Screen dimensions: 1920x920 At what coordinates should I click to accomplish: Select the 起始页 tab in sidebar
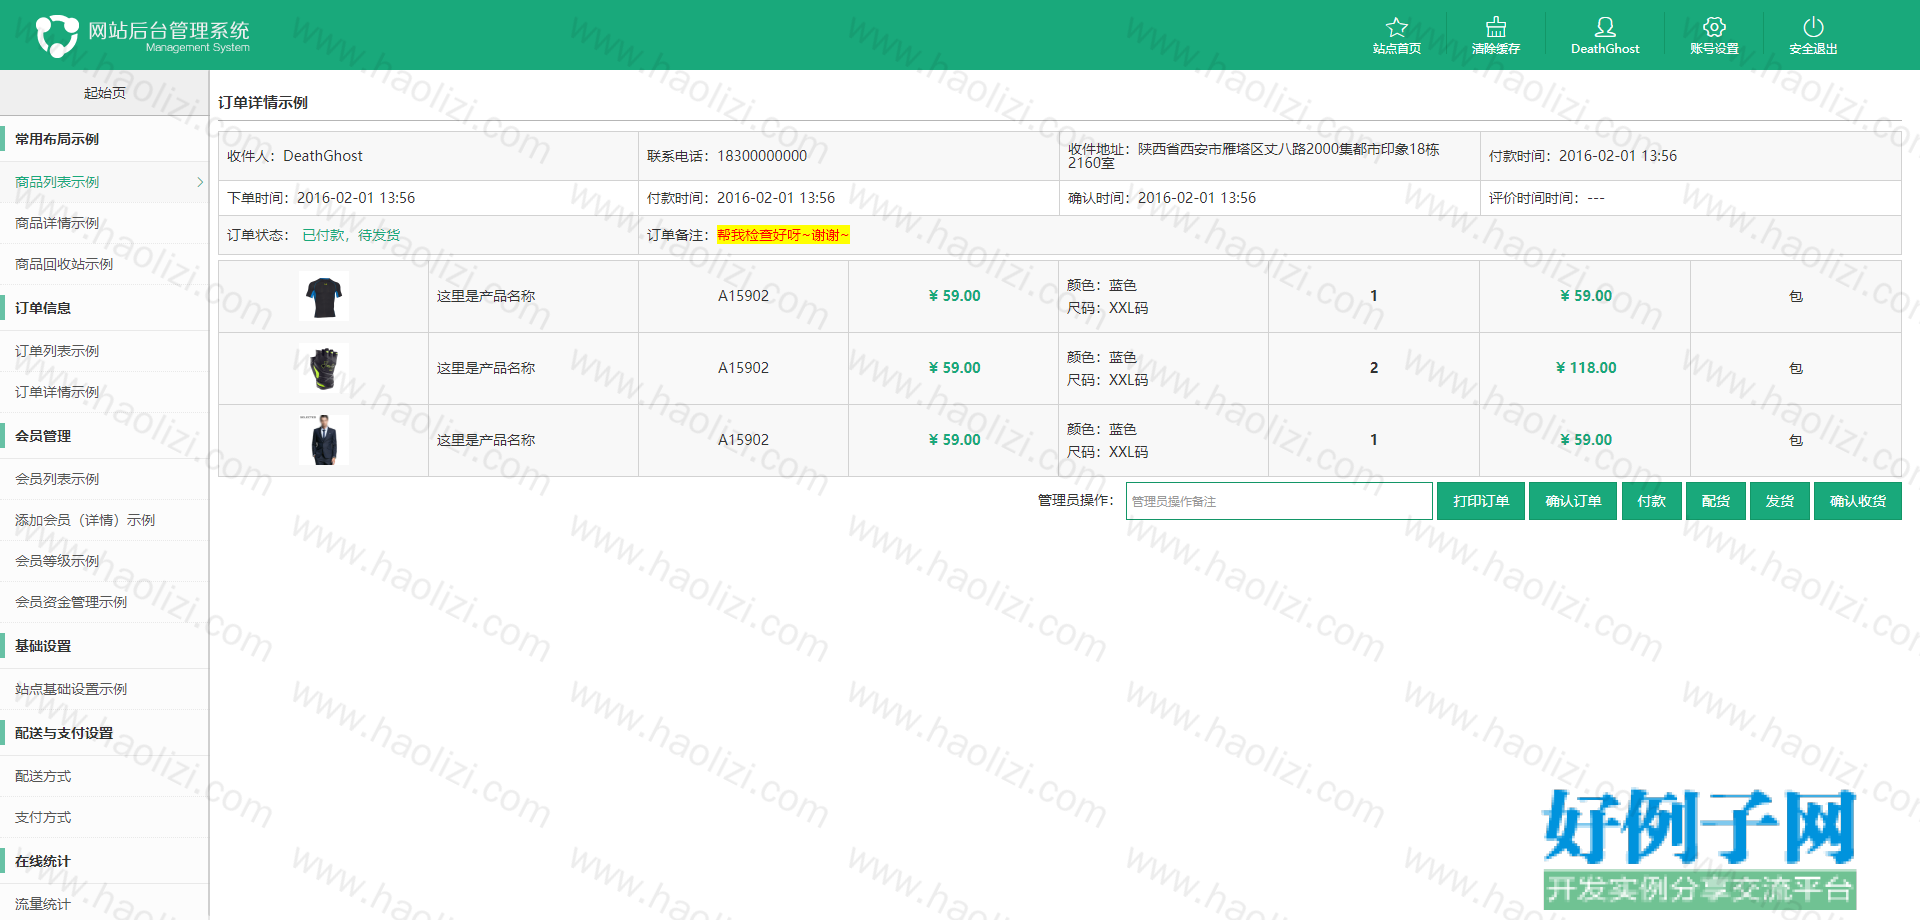click(x=104, y=93)
